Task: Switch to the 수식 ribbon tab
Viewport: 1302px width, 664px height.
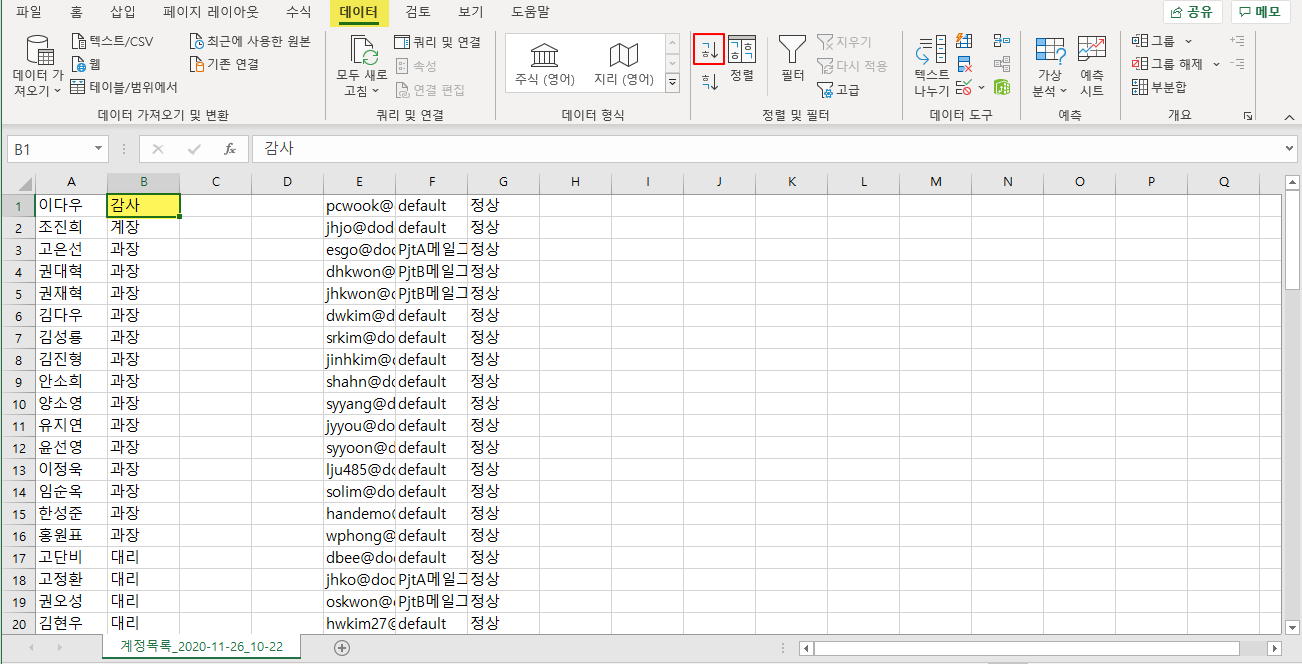Action: point(298,12)
